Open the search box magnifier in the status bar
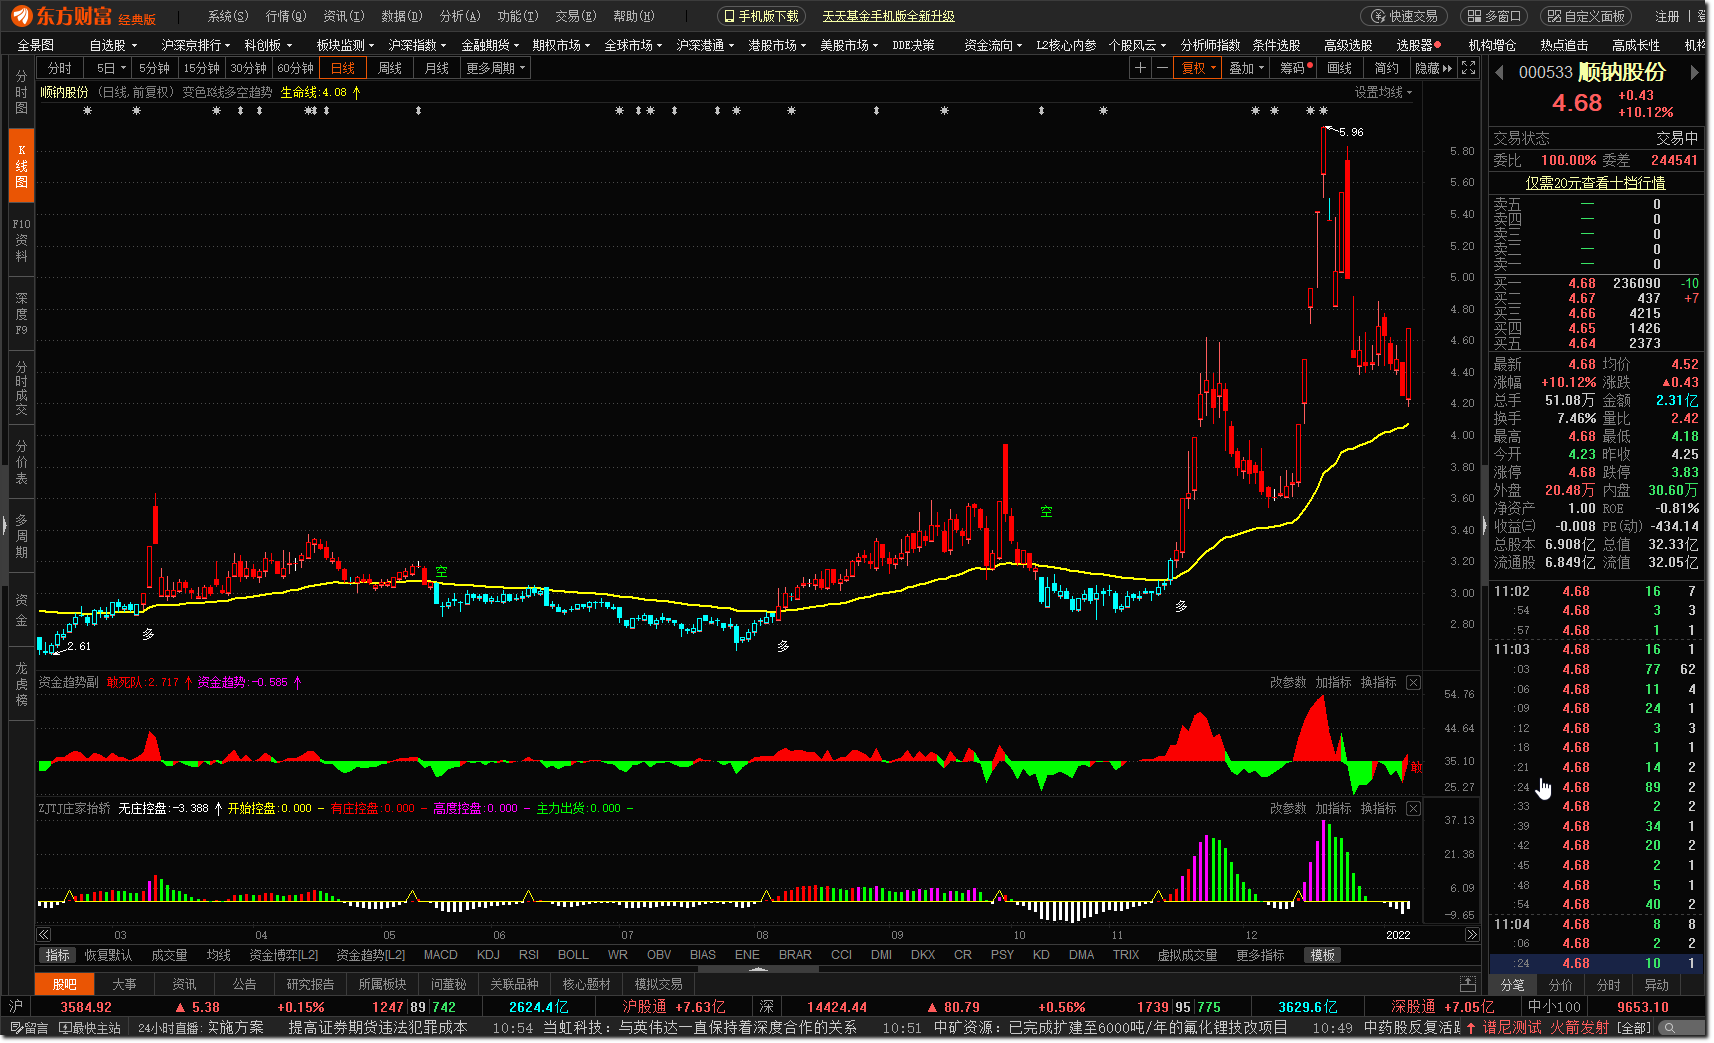 coord(1669,1028)
